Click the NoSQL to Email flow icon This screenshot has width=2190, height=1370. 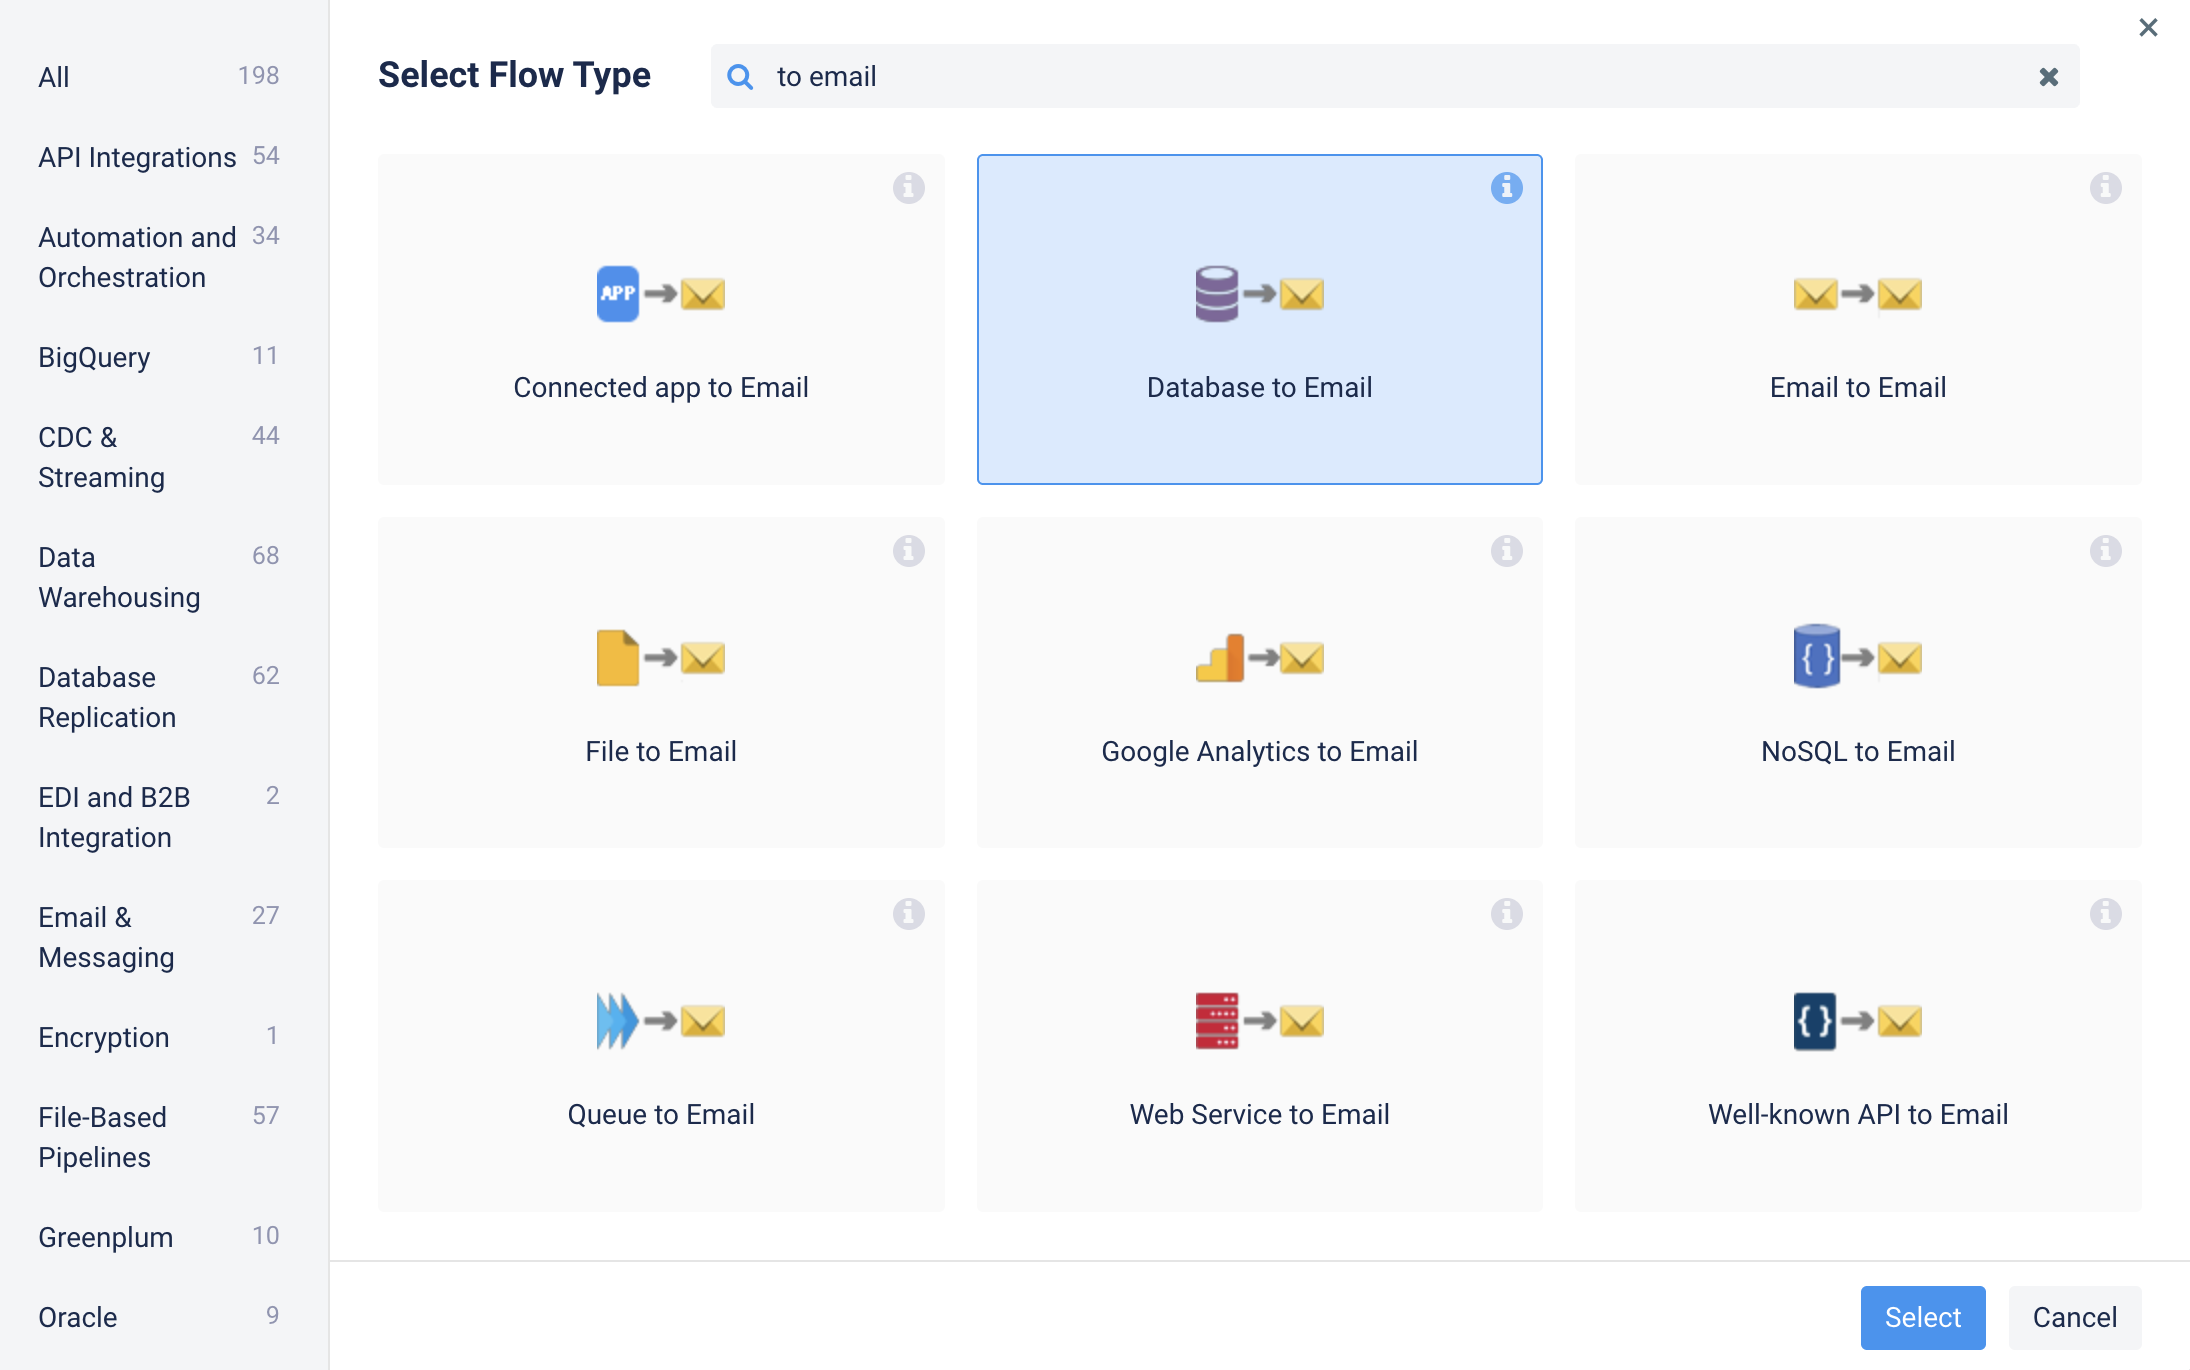click(x=1857, y=657)
